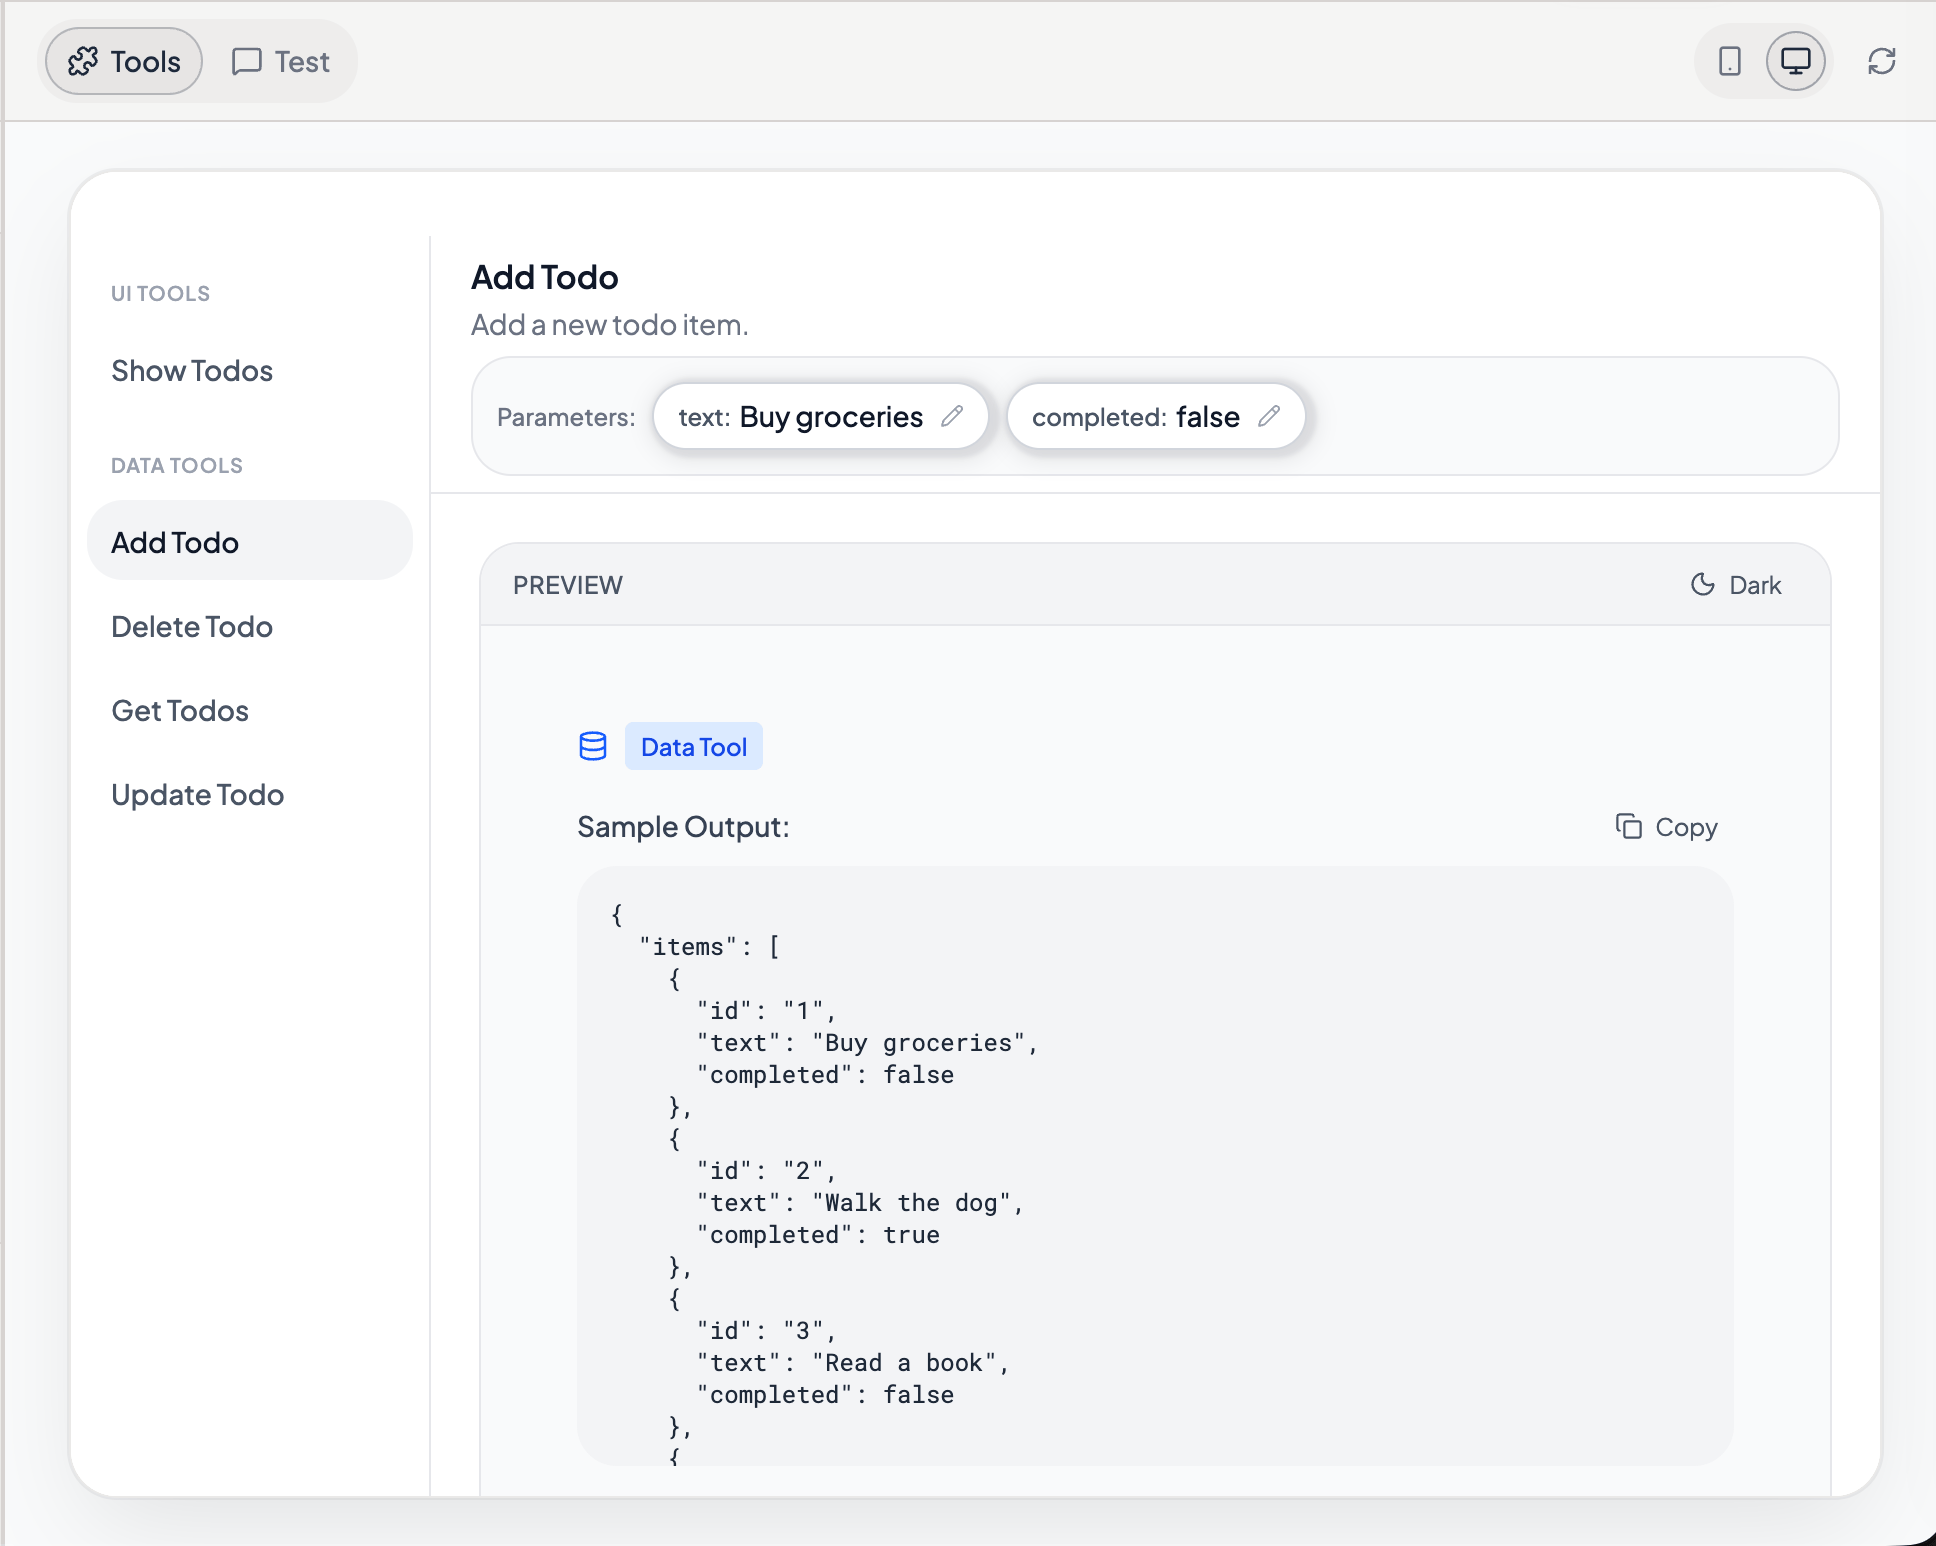The image size is (1936, 1546).
Task: Open the Test tab
Action: [281, 61]
